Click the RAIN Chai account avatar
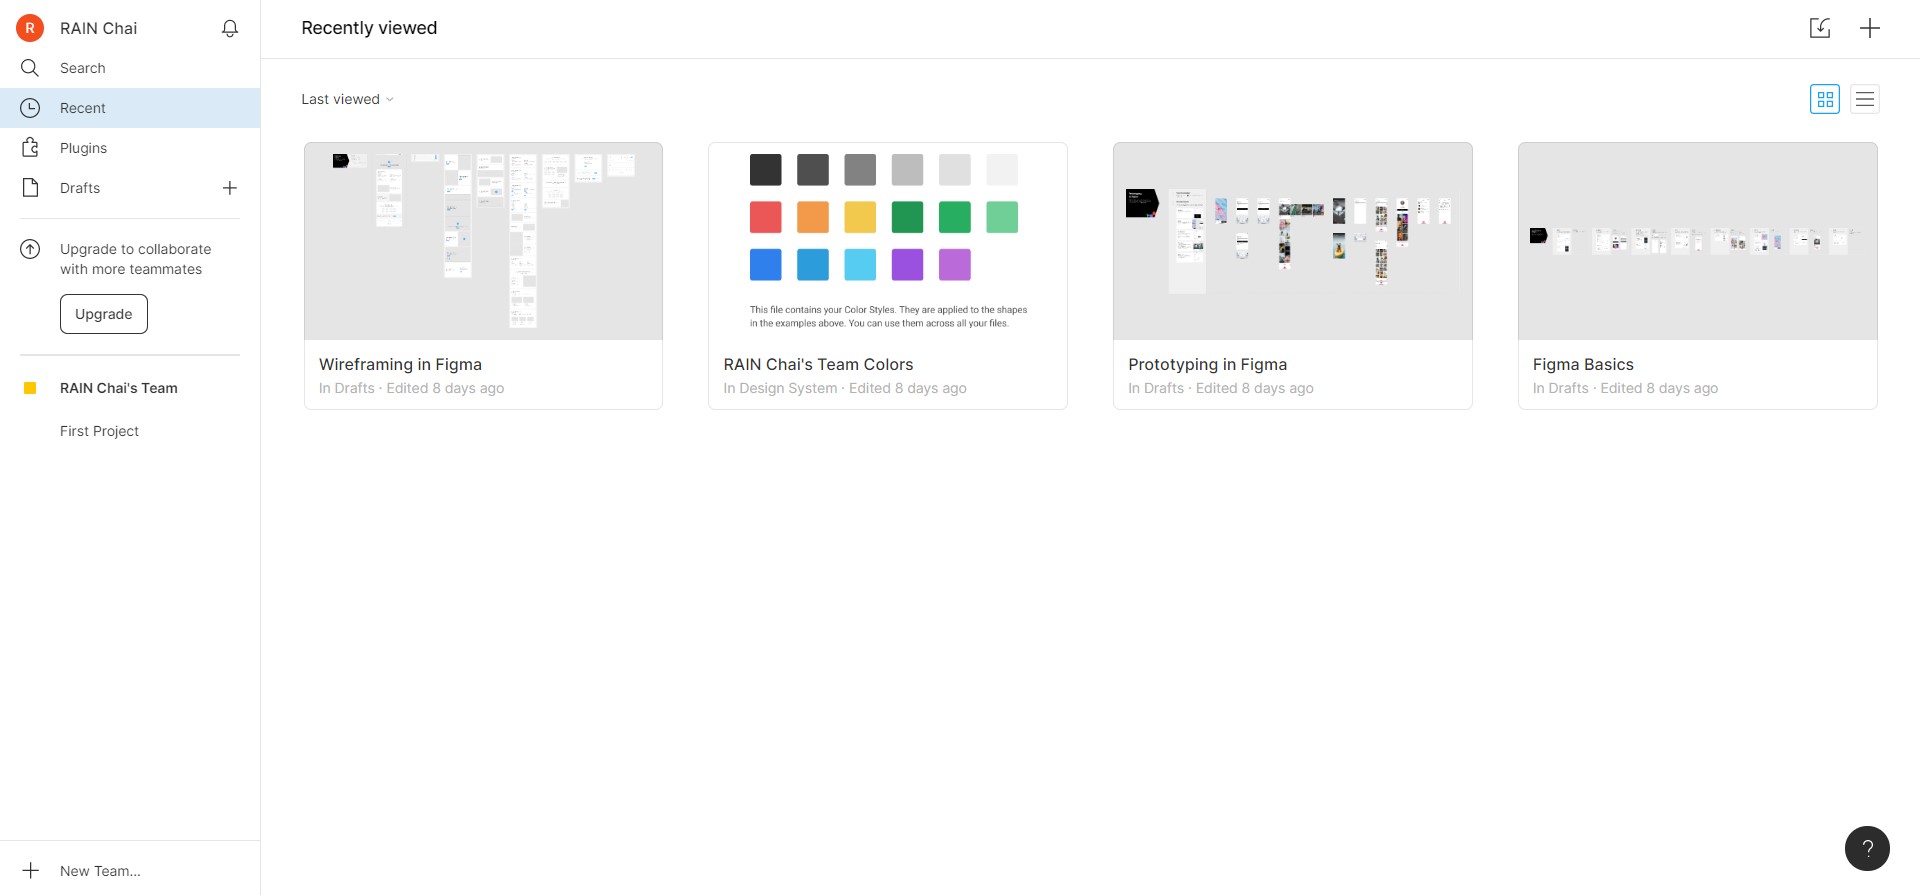Image resolution: width=1920 pixels, height=895 pixels. coord(30,28)
